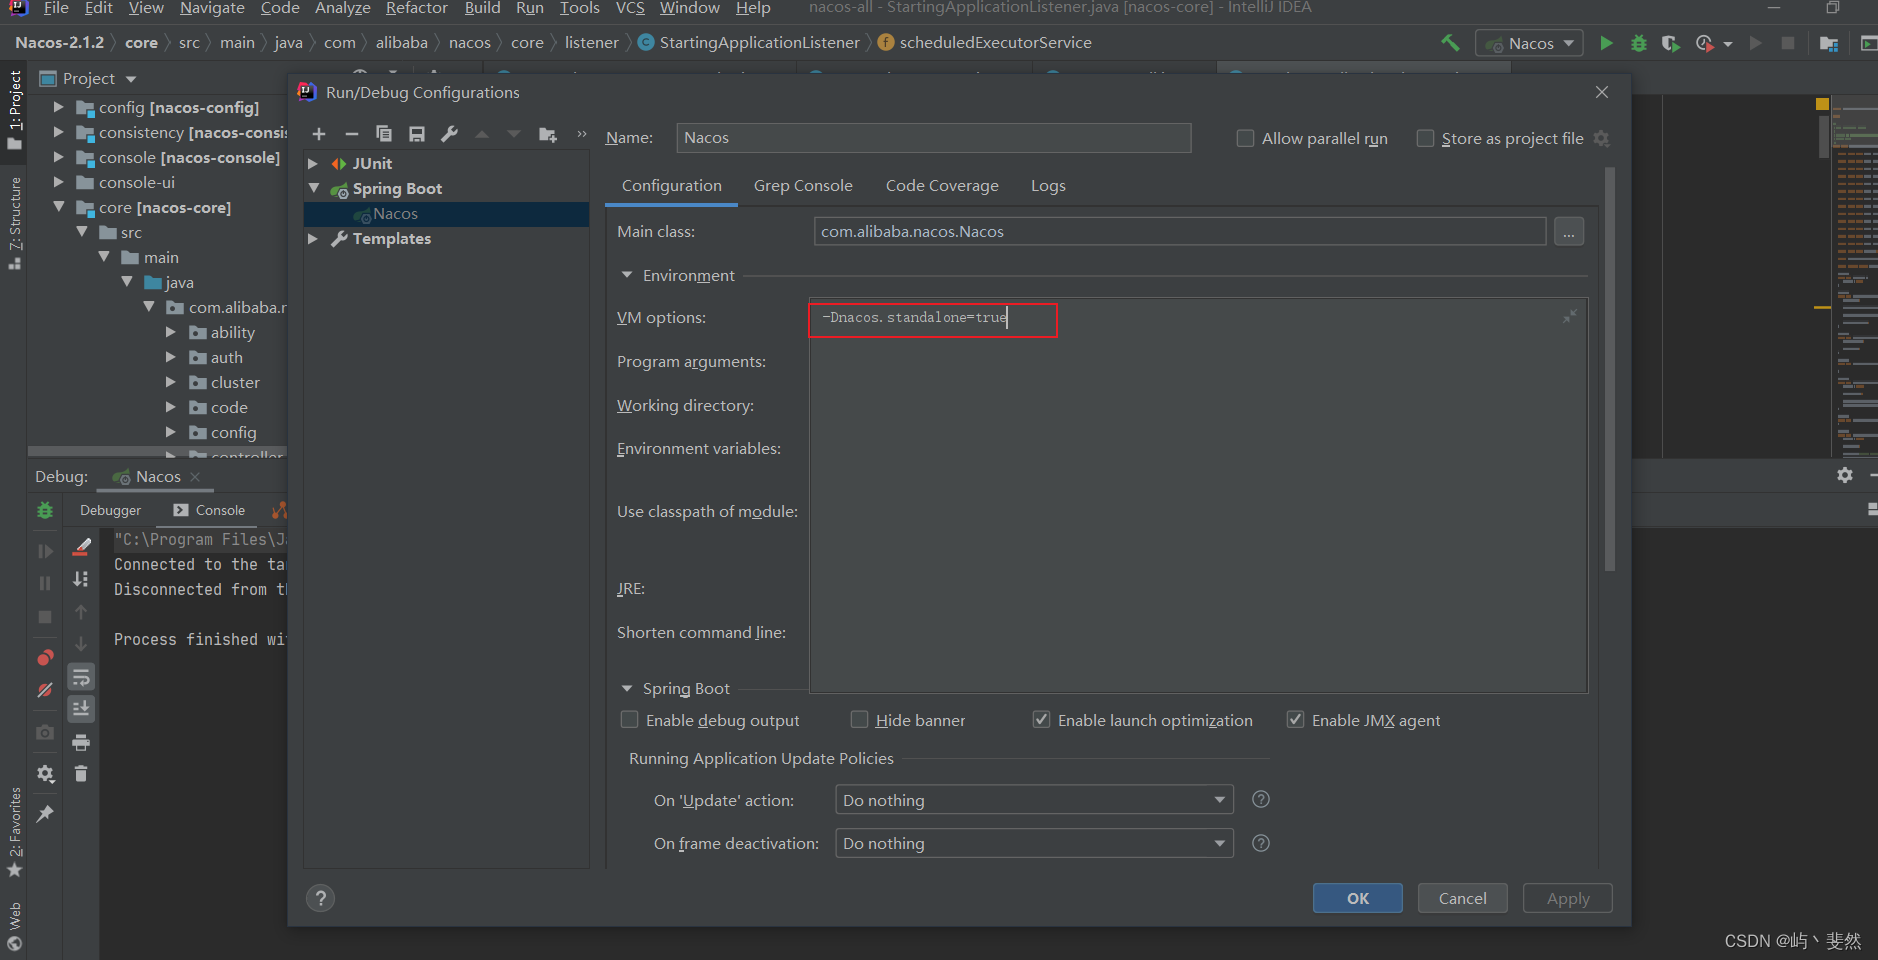Click Main class input field
The width and height of the screenshot is (1878, 960).
point(1180,232)
